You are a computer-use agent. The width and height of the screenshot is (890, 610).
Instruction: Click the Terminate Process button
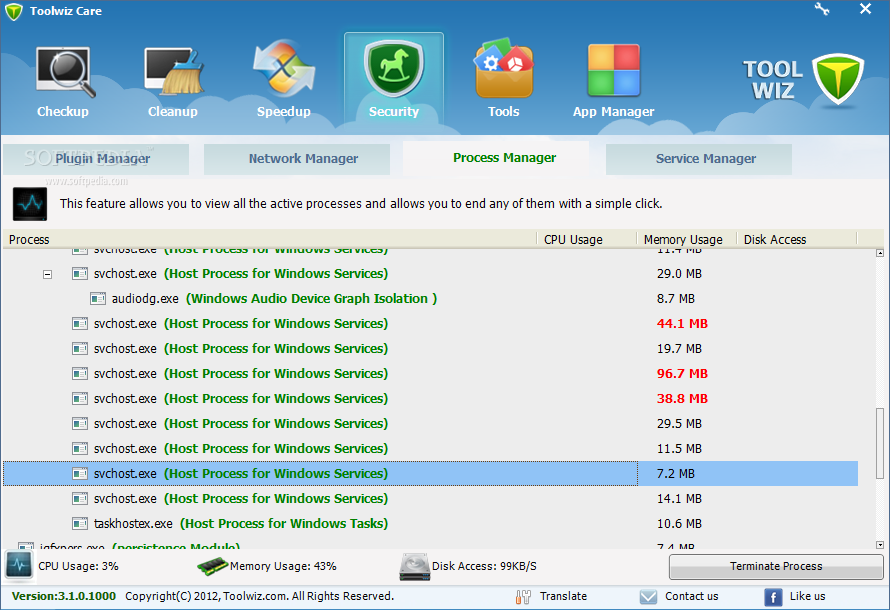click(x=776, y=566)
